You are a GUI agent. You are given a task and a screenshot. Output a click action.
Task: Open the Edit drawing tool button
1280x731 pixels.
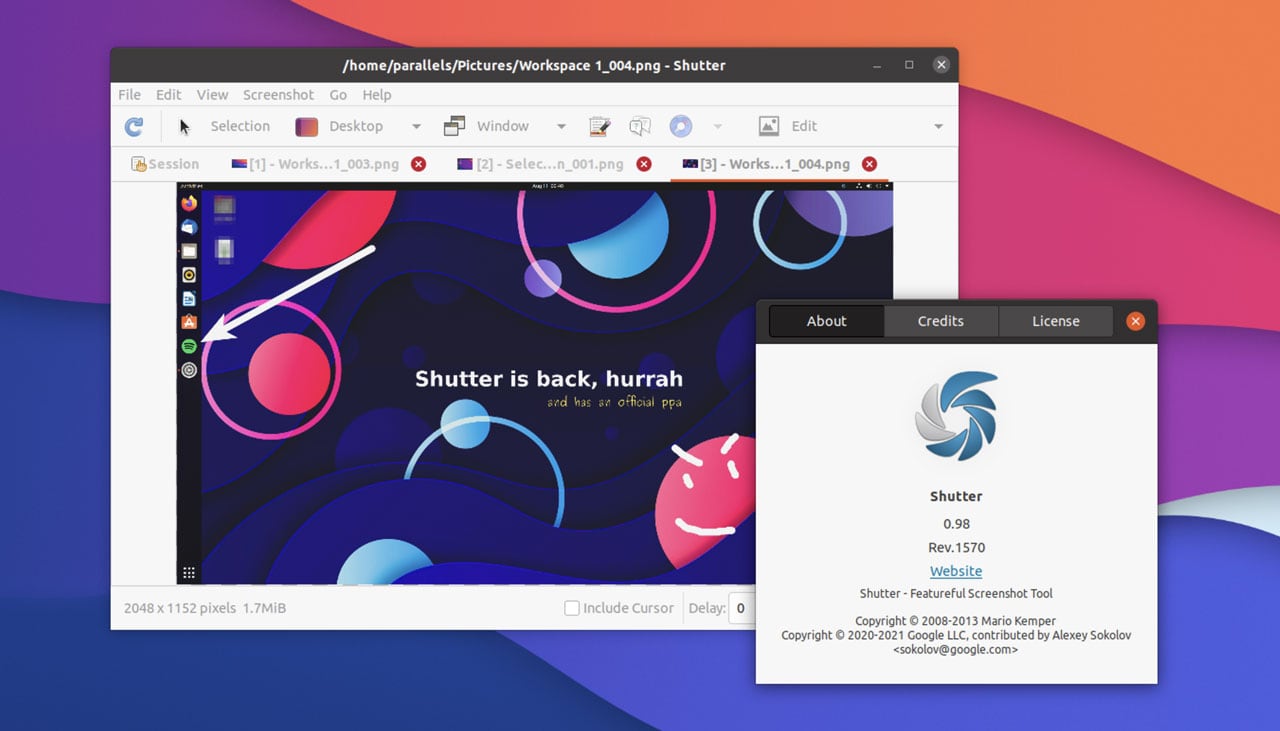(788, 126)
